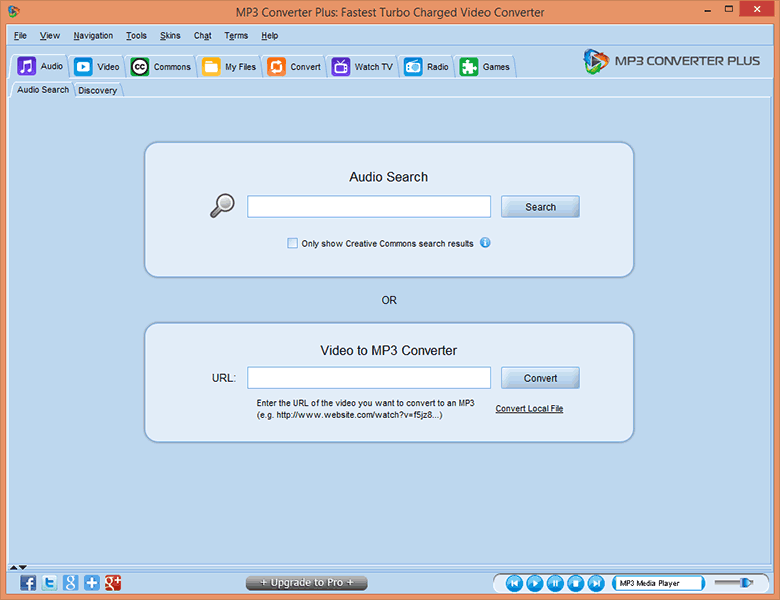The height and width of the screenshot is (600, 780).
Task: Go to the My Files tab
Action: 229,67
